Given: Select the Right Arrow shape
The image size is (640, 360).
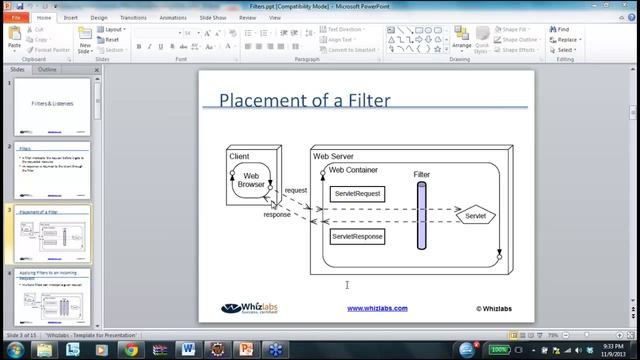Looking at the screenshot, I should tap(419, 40).
